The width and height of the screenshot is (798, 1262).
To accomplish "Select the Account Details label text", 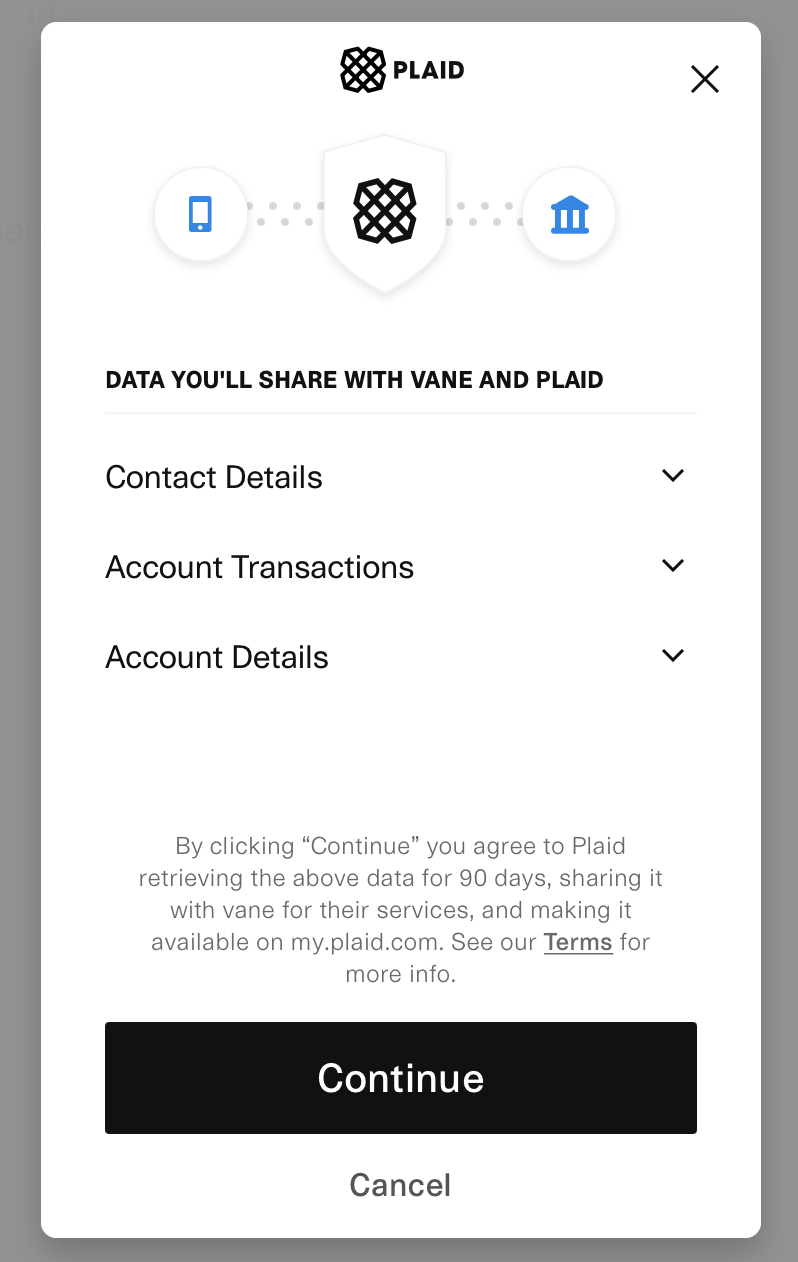I will tap(217, 657).
